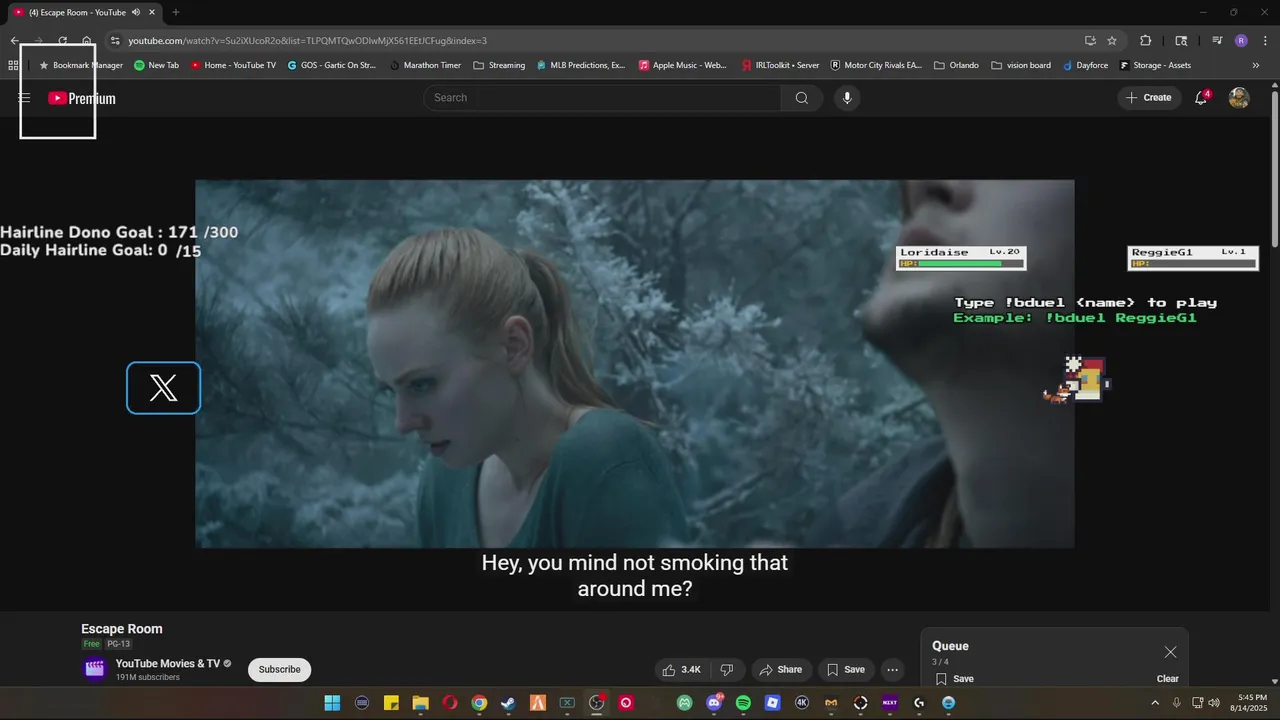The image size is (1280, 720).
Task: Click the browser address bar URL
Action: 307,41
